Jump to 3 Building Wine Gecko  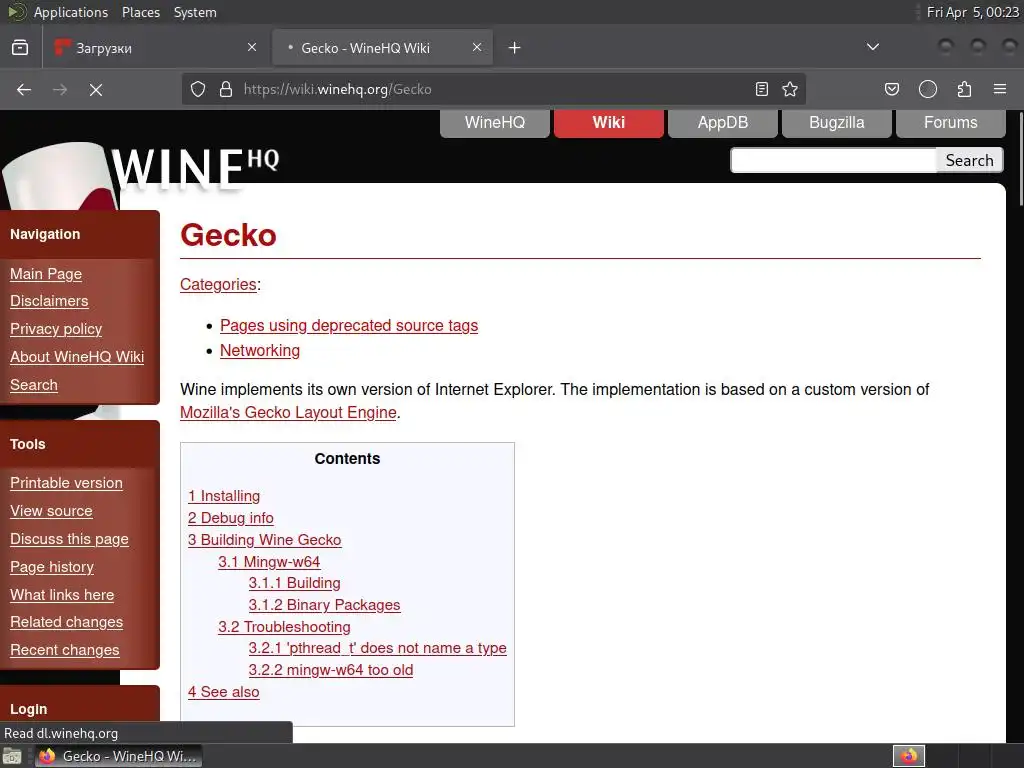(x=264, y=540)
